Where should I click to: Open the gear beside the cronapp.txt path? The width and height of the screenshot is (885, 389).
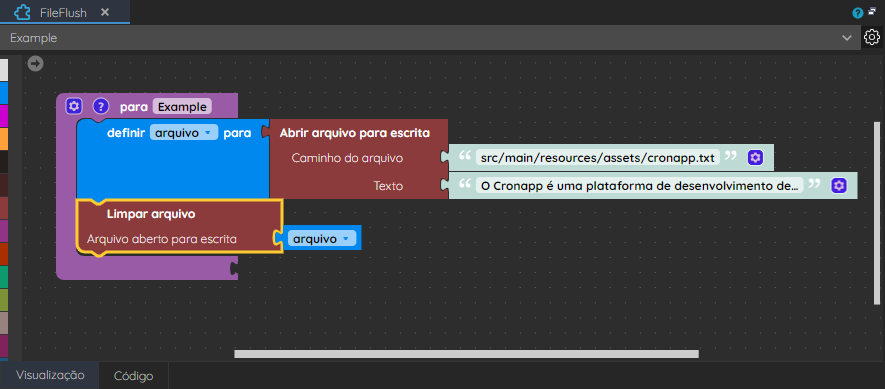[755, 158]
